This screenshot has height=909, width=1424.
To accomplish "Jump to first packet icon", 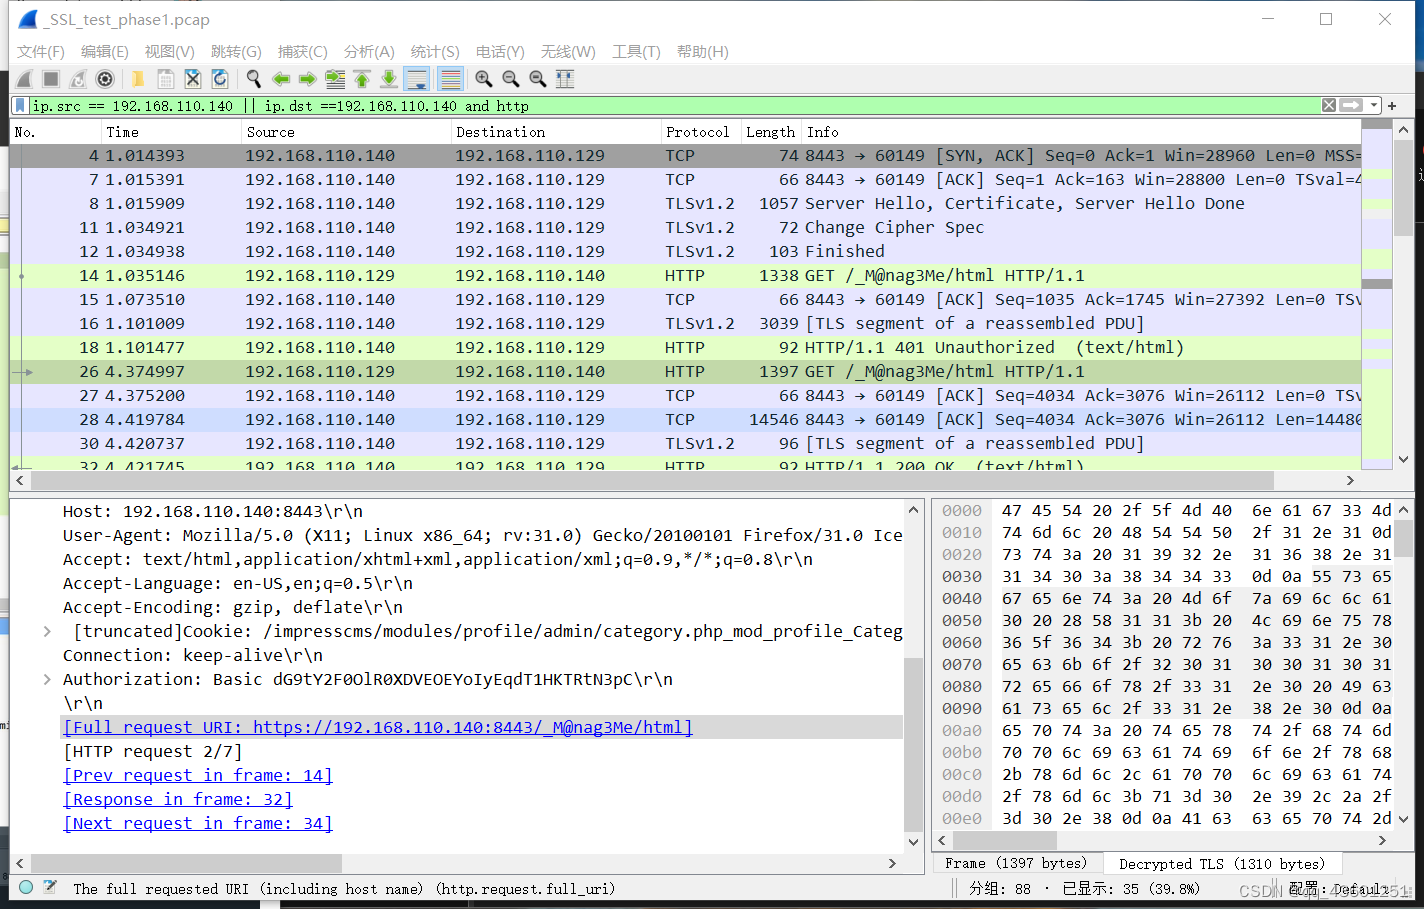I will coord(362,79).
